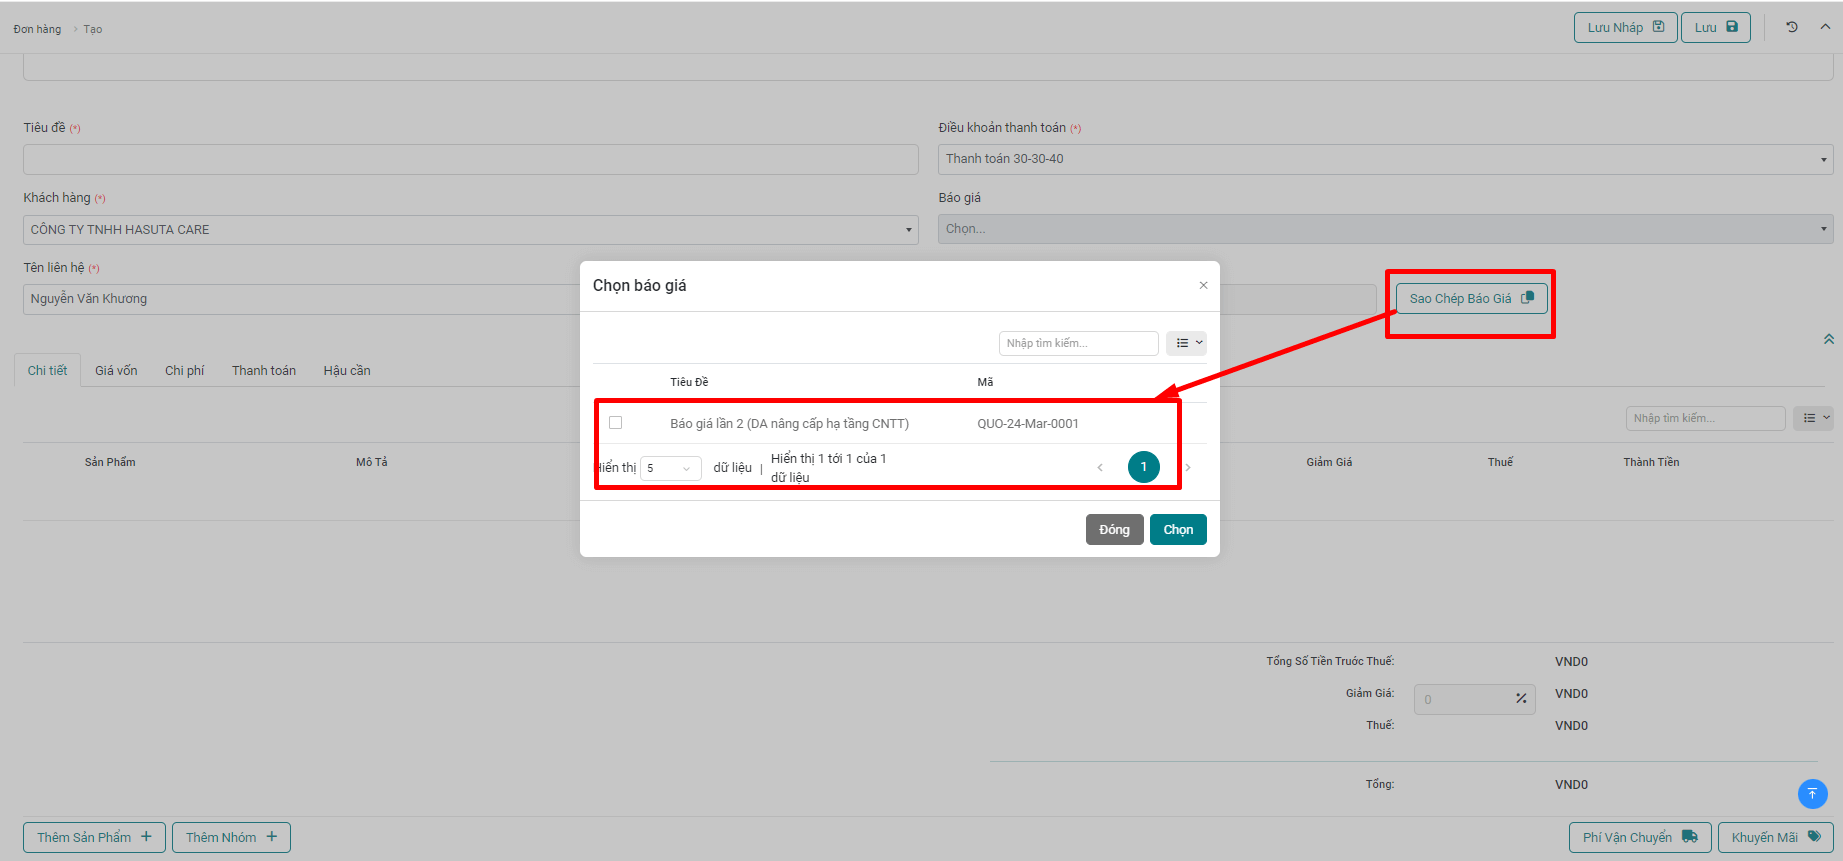Click the undo/reset history icon

click(1792, 27)
